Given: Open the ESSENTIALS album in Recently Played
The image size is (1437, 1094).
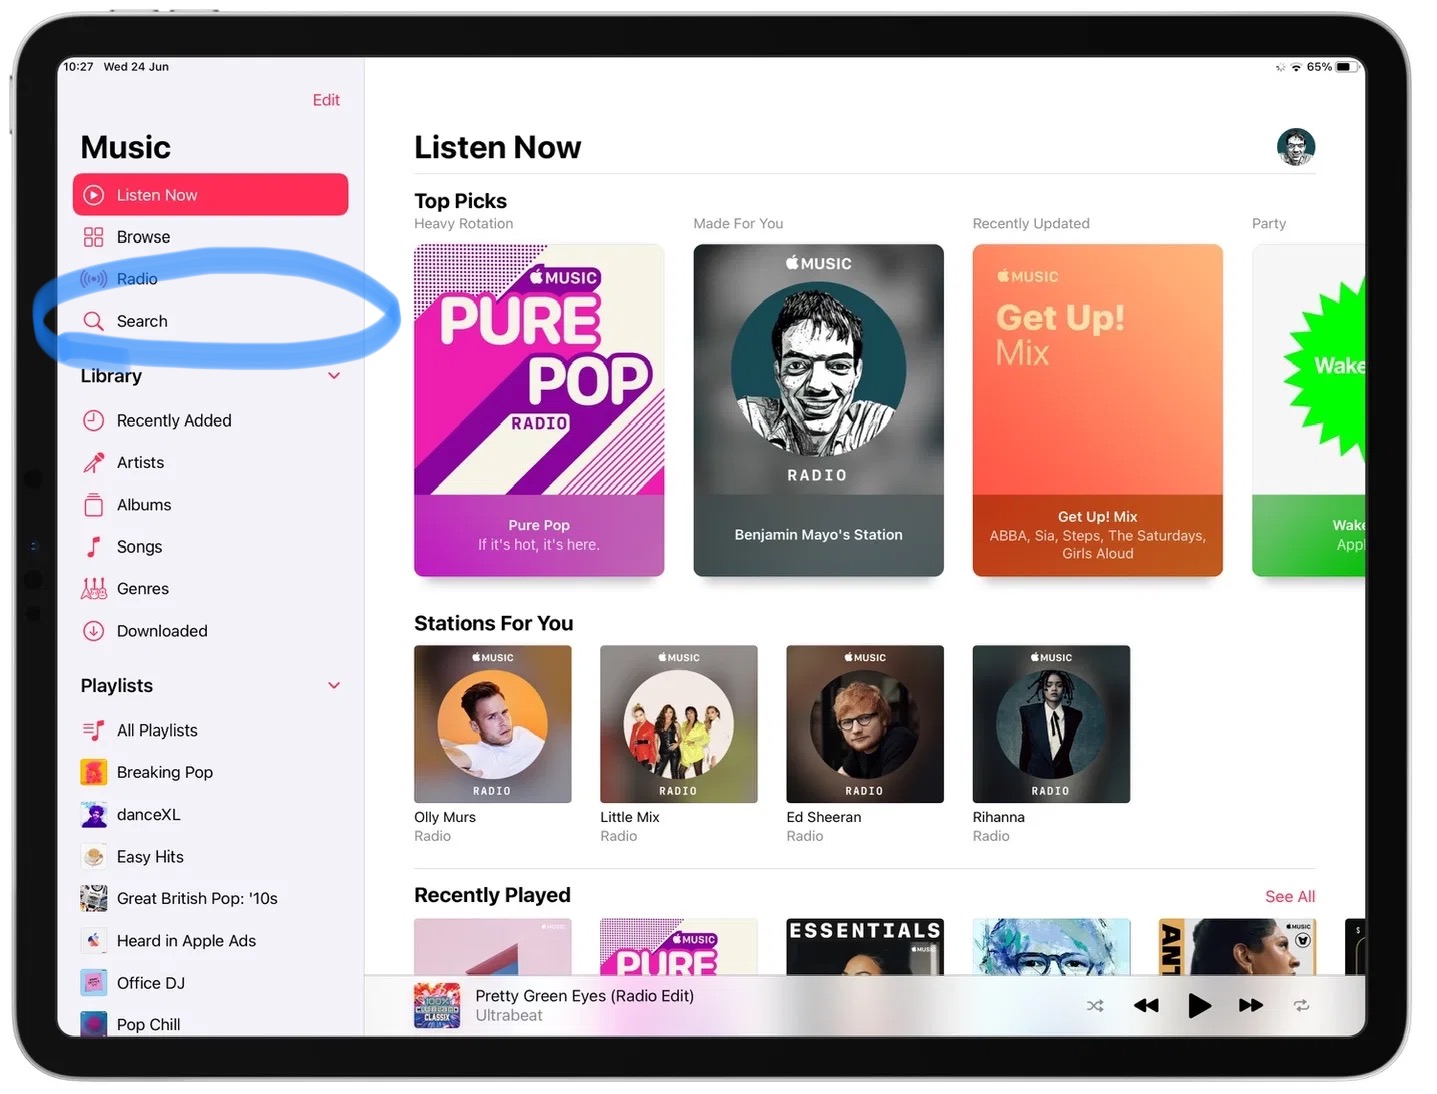Looking at the screenshot, I should [x=865, y=946].
